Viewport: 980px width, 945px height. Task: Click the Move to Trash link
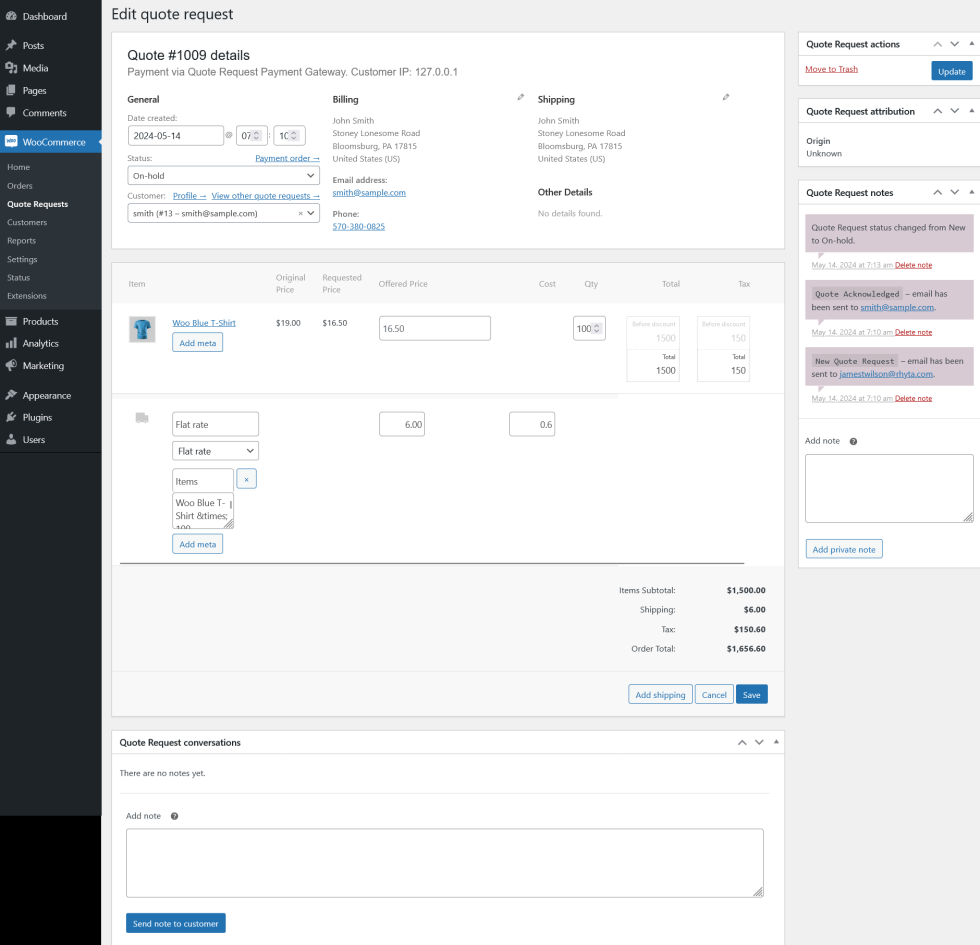(x=831, y=69)
